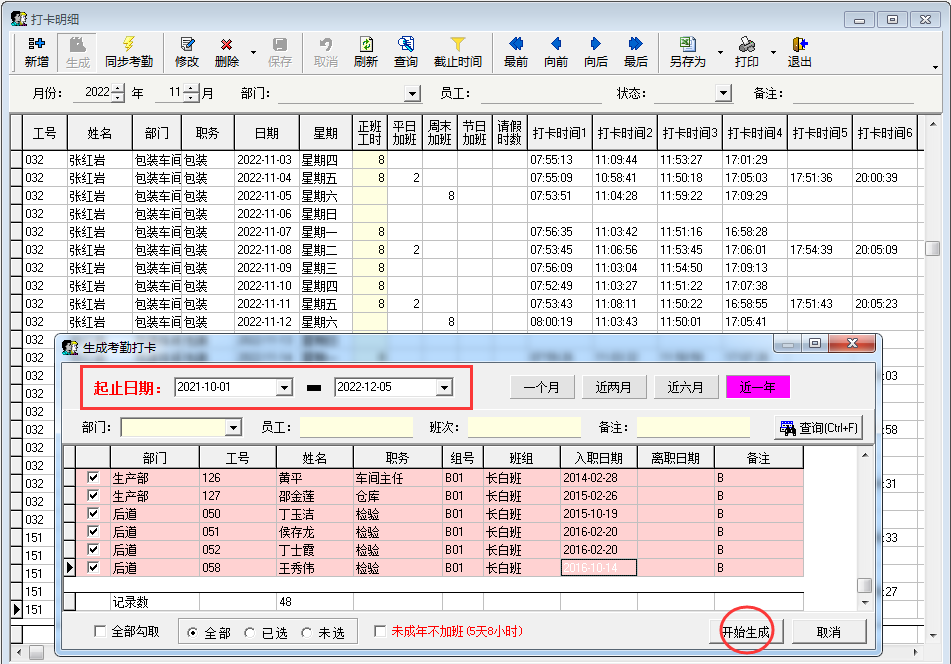
Task: Click the 退出 (exit) toolbar icon
Action: [799, 52]
